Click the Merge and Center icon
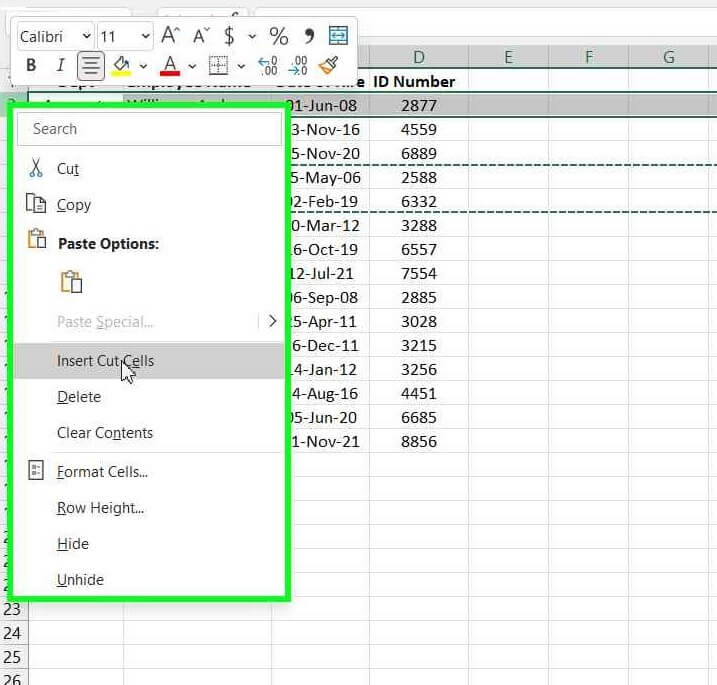This screenshot has height=685, width=717. 338,36
